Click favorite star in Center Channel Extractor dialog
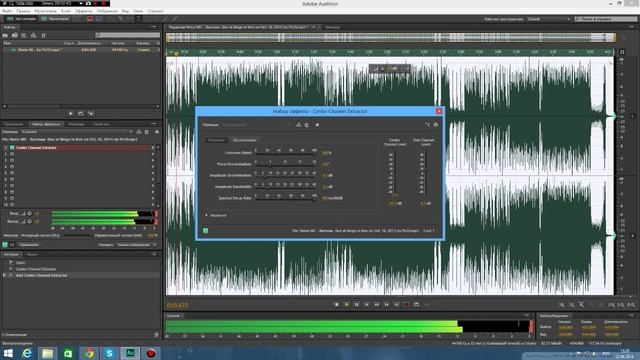640x360 pixels. 317,125
